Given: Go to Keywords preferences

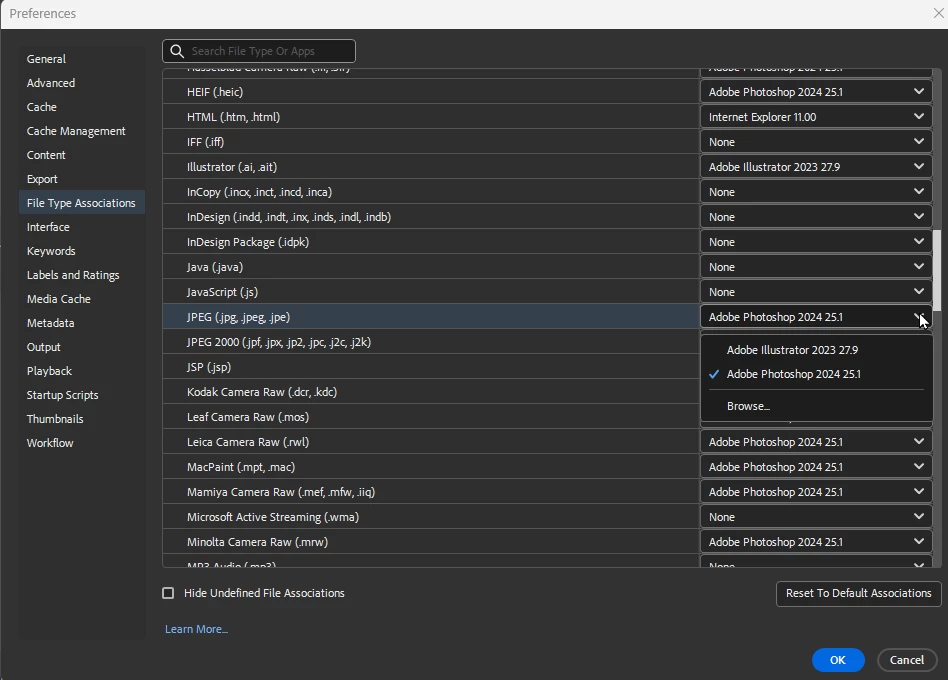Looking at the screenshot, I should tap(51, 251).
